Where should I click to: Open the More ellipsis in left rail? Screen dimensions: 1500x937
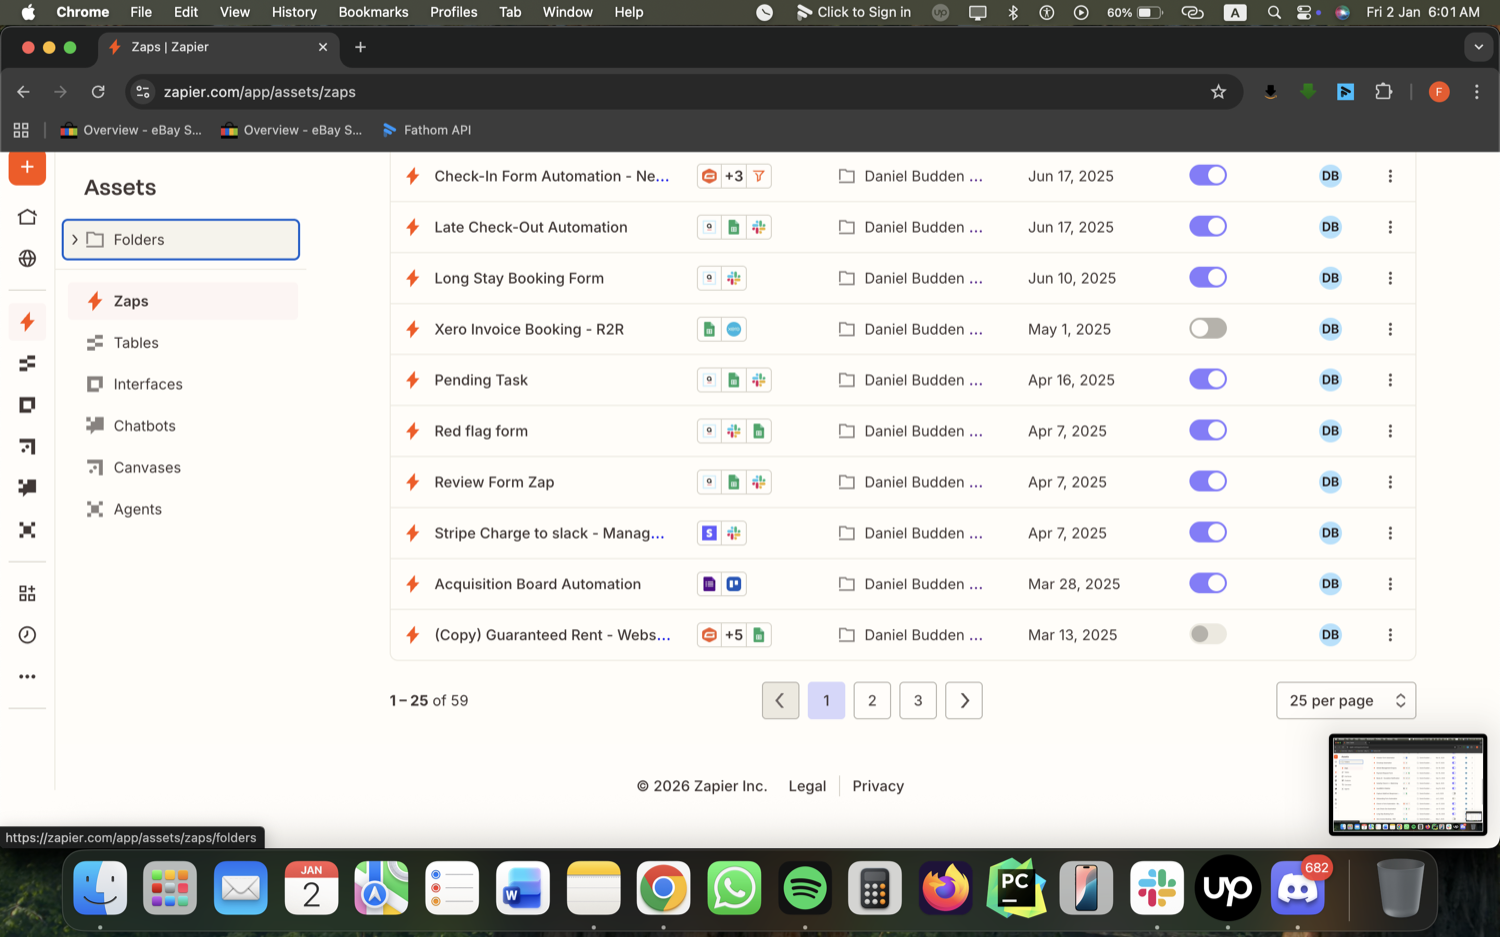tap(27, 677)
